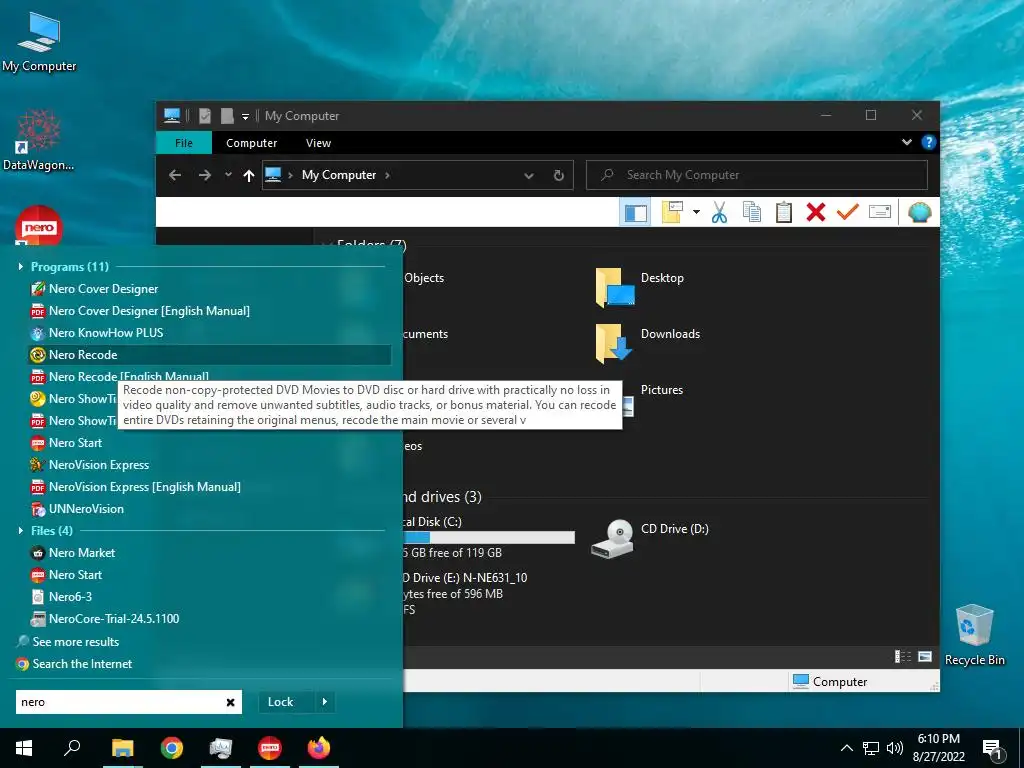Switch to the Computer ribbon tab

(251, 143)
